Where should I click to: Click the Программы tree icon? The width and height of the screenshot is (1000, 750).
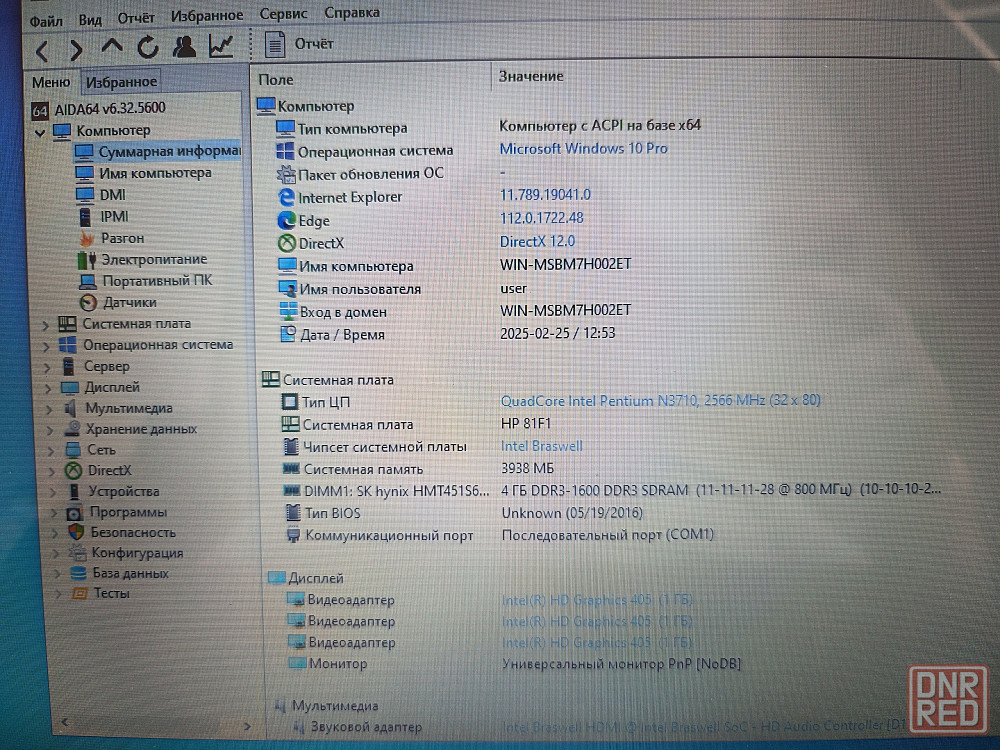pyautogui.click(x=75, y=513)
